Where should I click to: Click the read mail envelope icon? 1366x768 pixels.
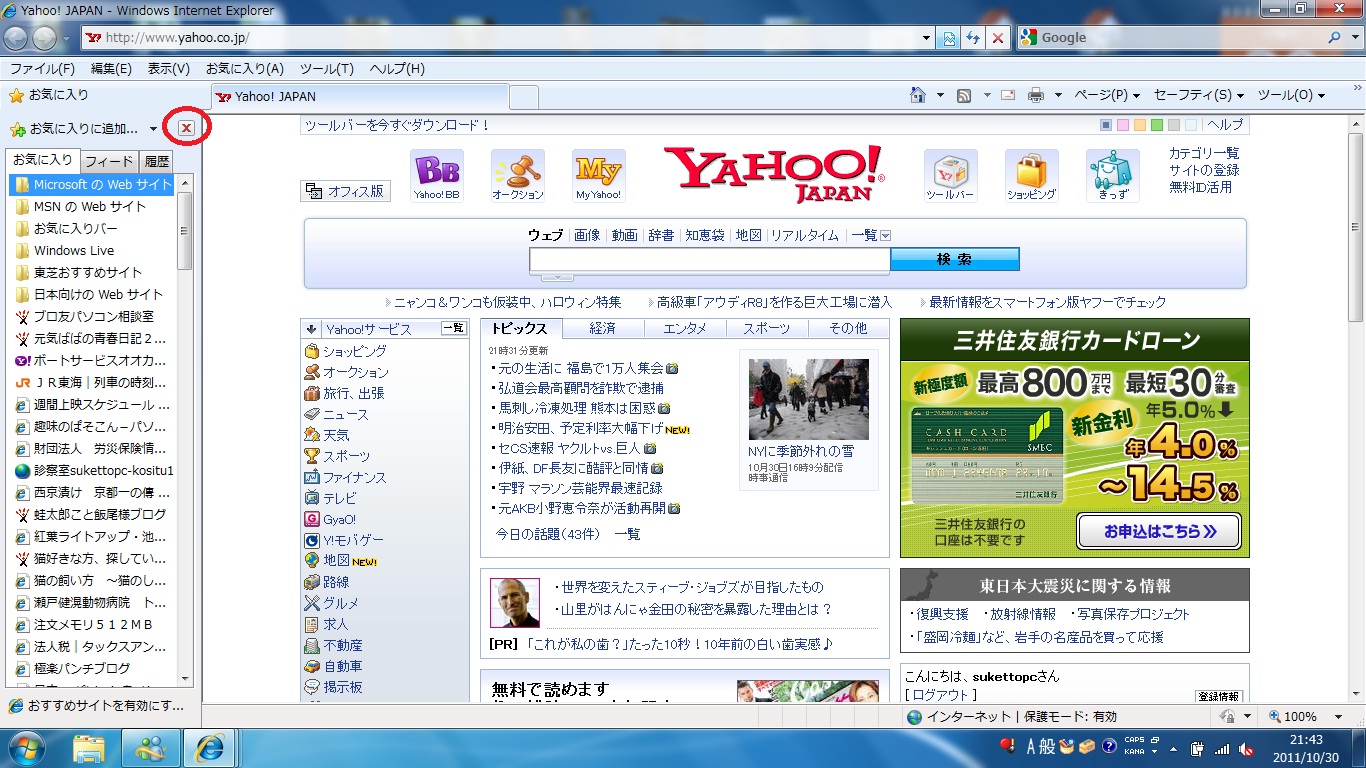click(x=1008, y=95)
